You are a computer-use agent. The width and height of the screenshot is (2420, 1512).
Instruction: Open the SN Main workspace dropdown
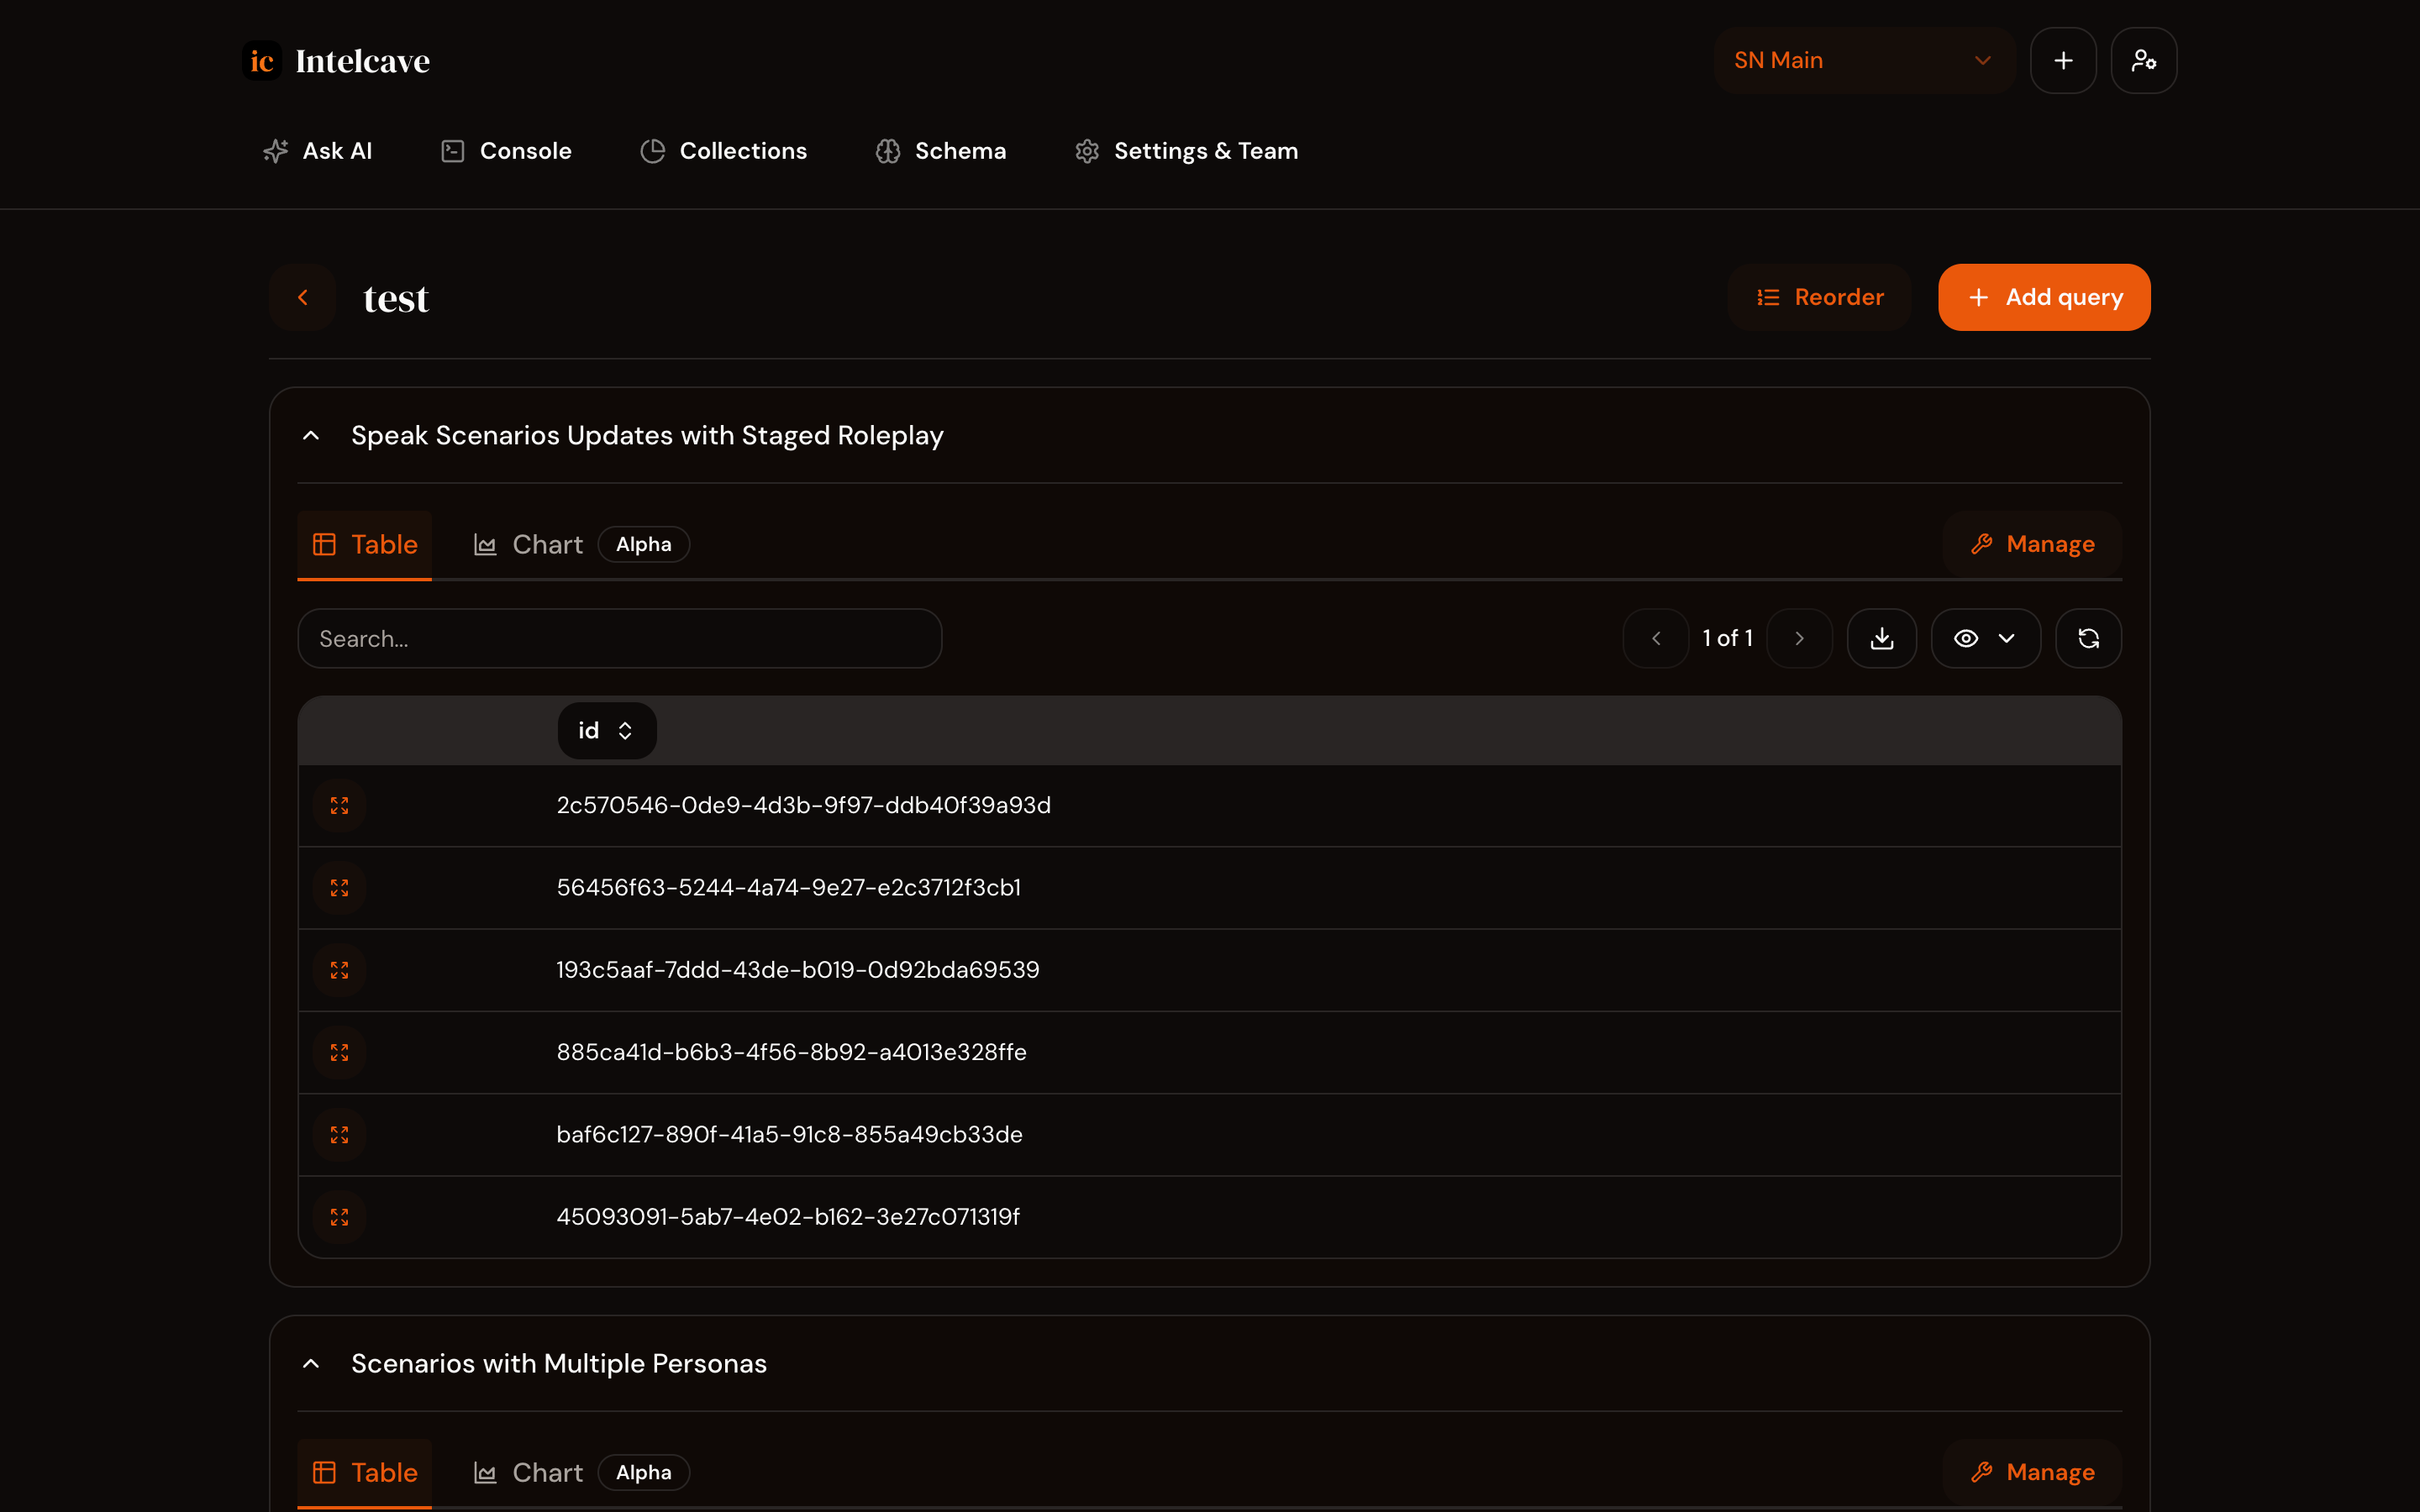1862,60
